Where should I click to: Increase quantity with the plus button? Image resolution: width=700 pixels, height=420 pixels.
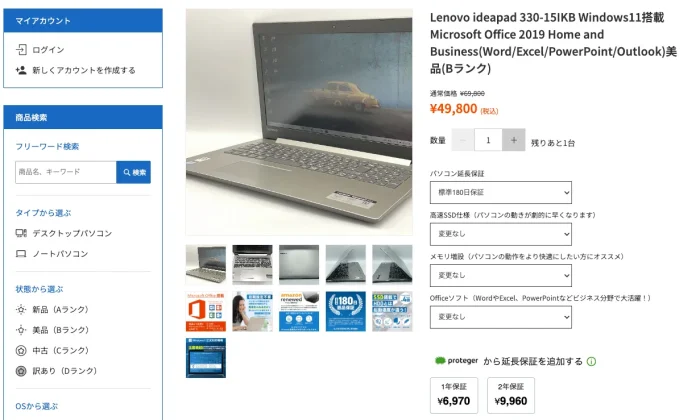click(x=514, y=140)
